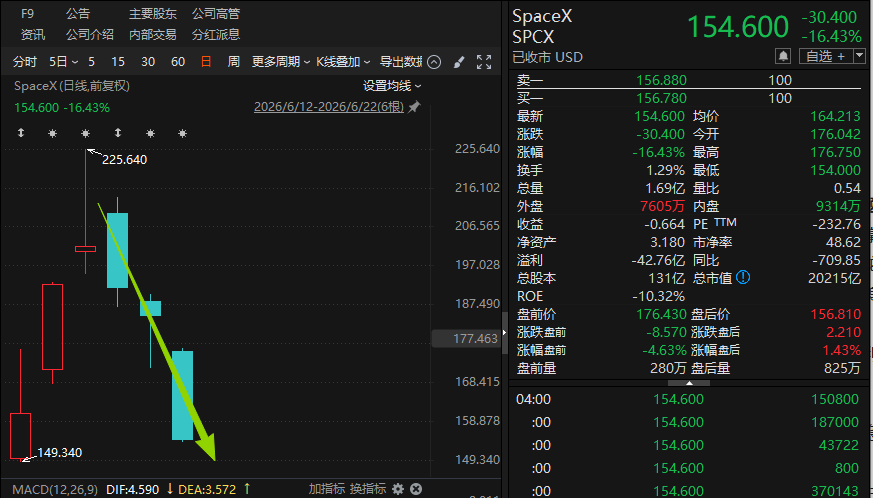
Task: Click the last cyan candlestick on the chart
Action: 182,395
